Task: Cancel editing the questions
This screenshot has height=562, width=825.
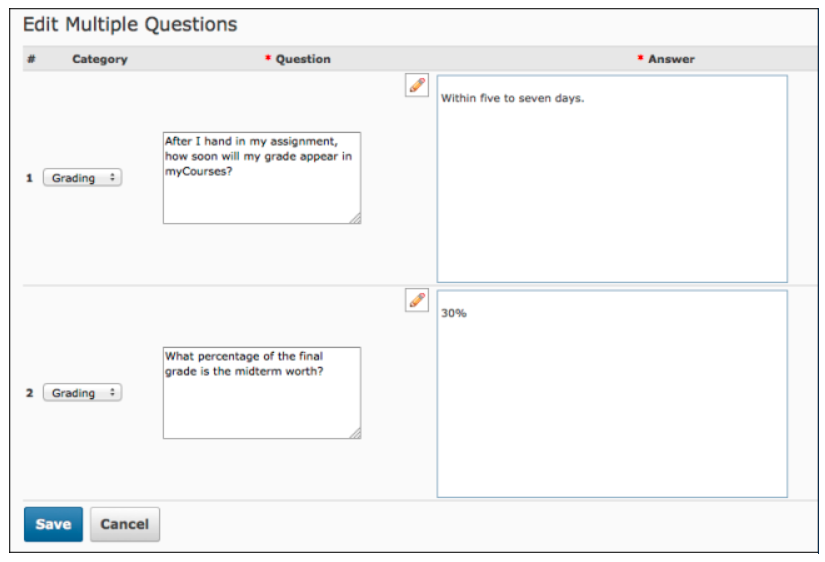Action: pos(125,524)
